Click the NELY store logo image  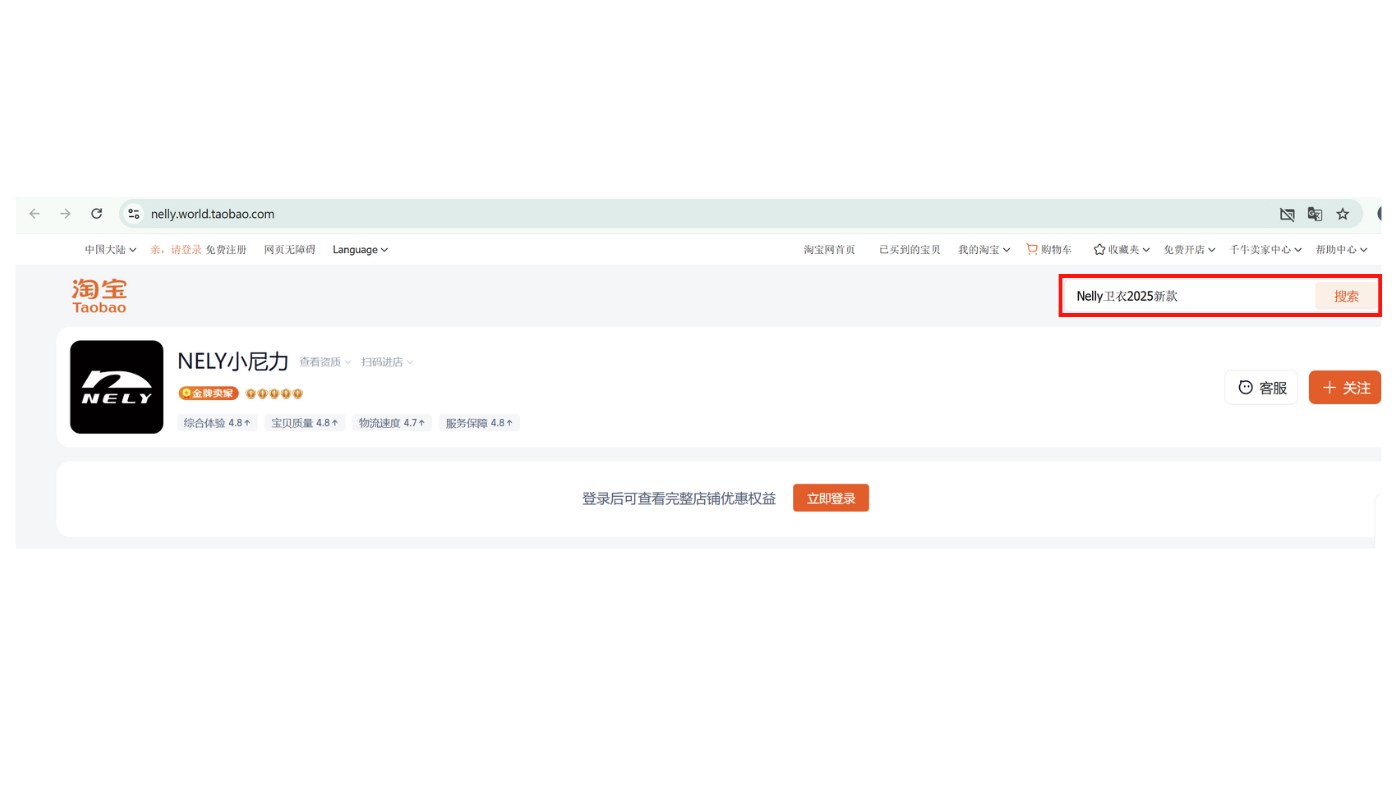[x=117, y=387]
